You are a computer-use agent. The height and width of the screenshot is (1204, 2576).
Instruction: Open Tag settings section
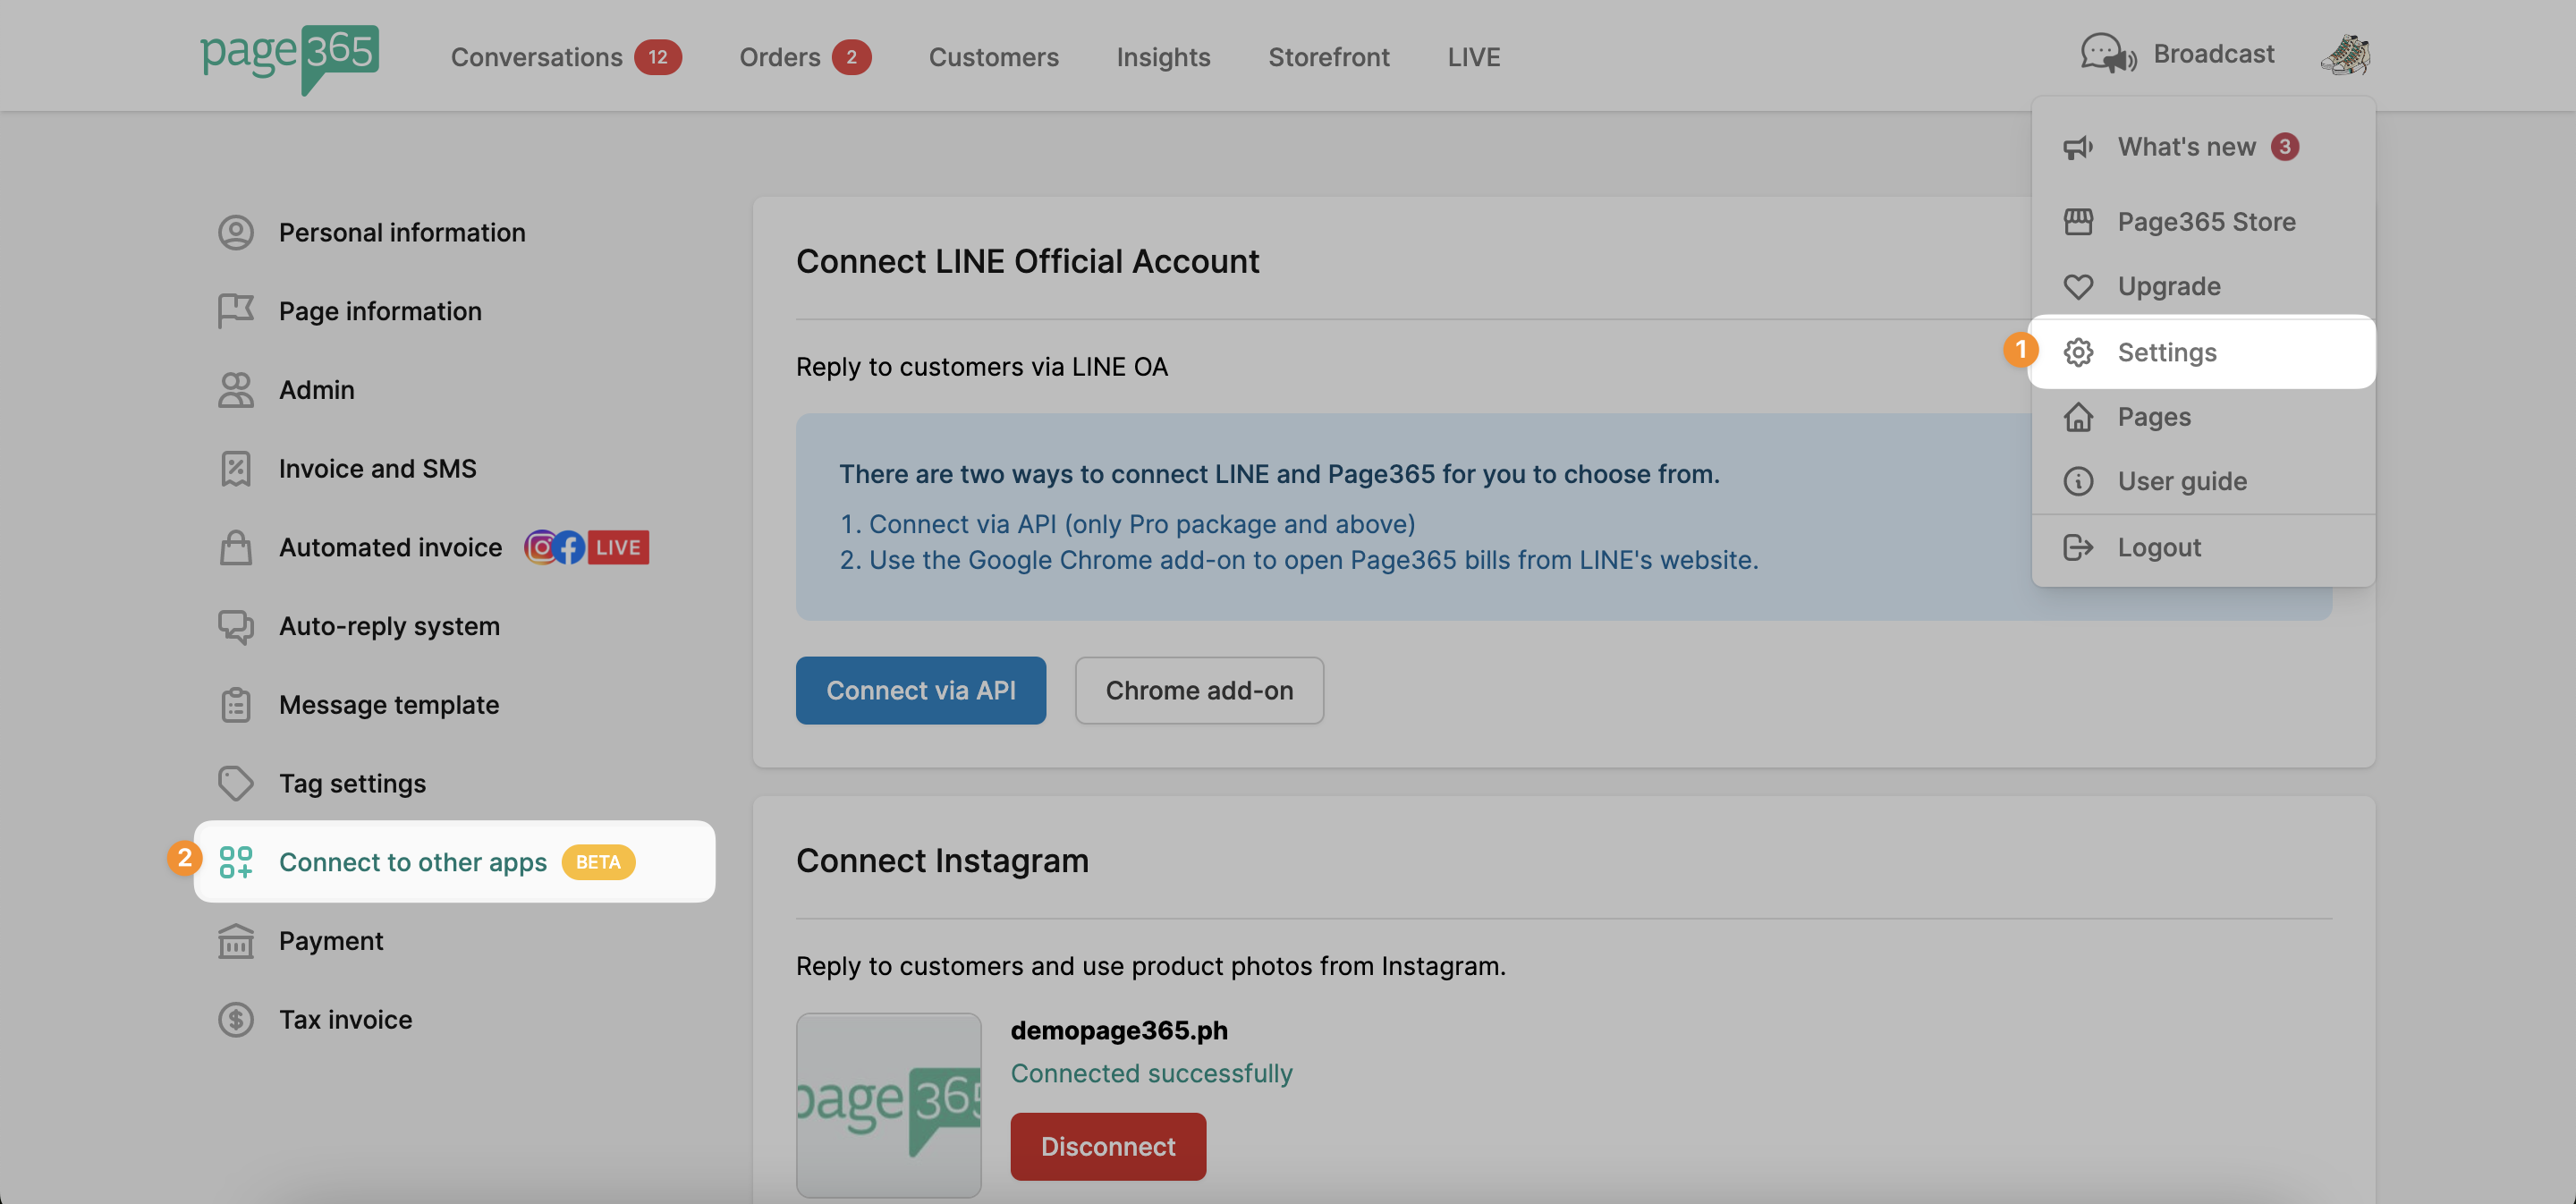pos(352,783)
